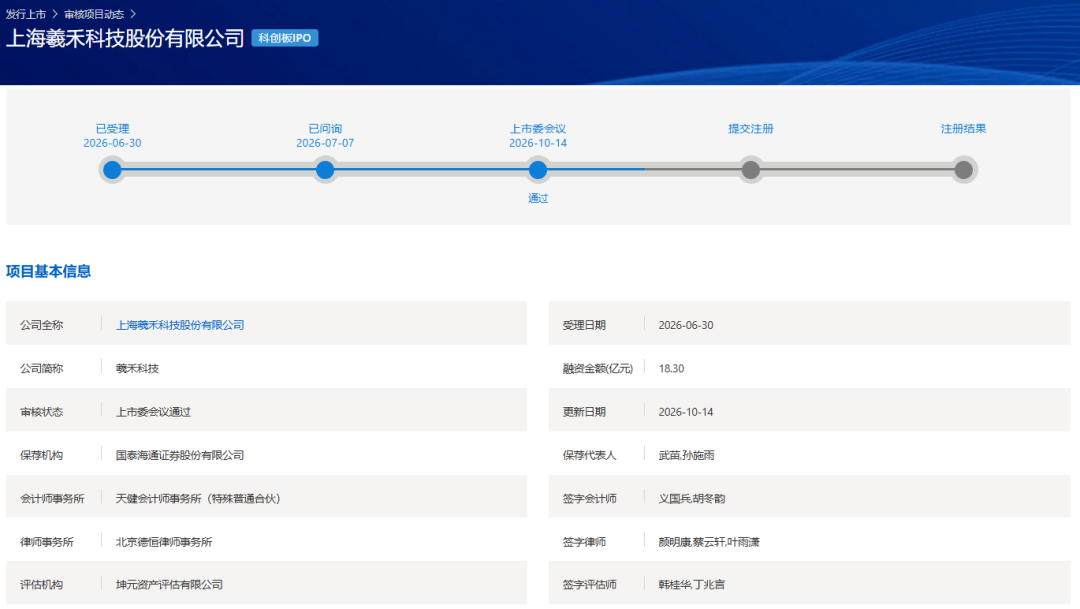Click the 项目基本信息 section heading

point(48,271)
